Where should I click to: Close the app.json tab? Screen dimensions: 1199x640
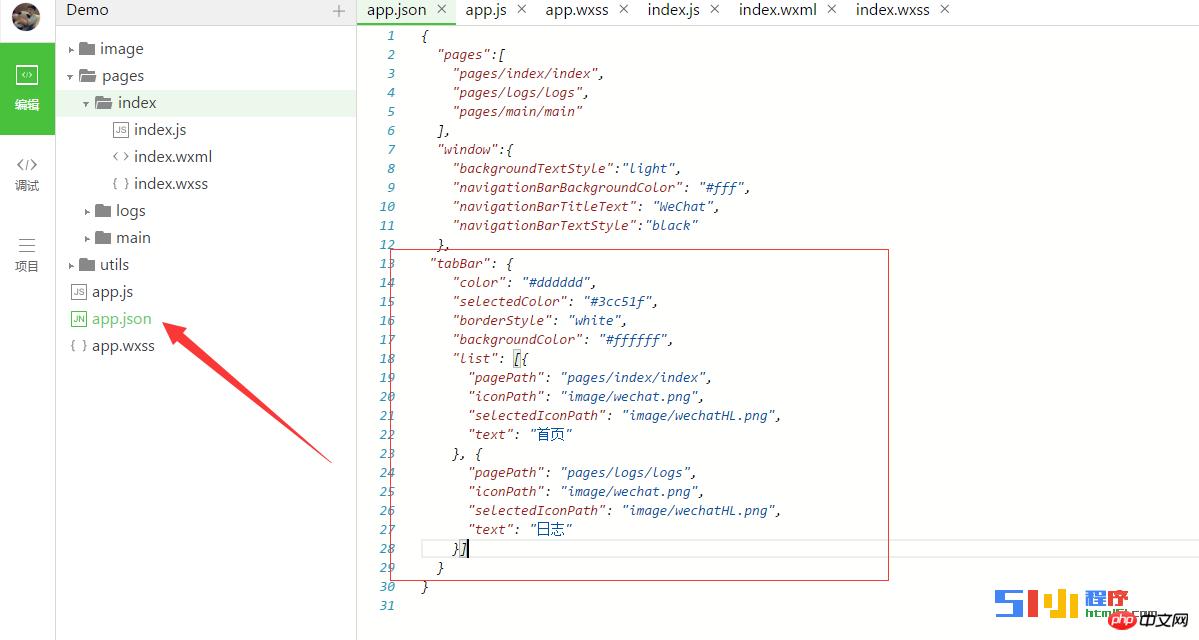click(441, 9)
